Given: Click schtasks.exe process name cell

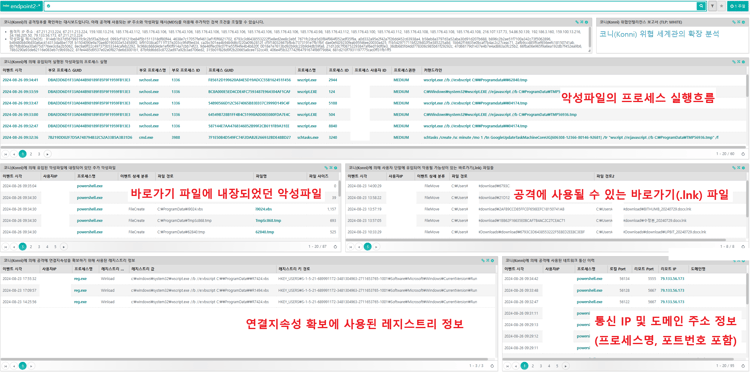Looking at the screenshot, I should click(x=307, y=137).
